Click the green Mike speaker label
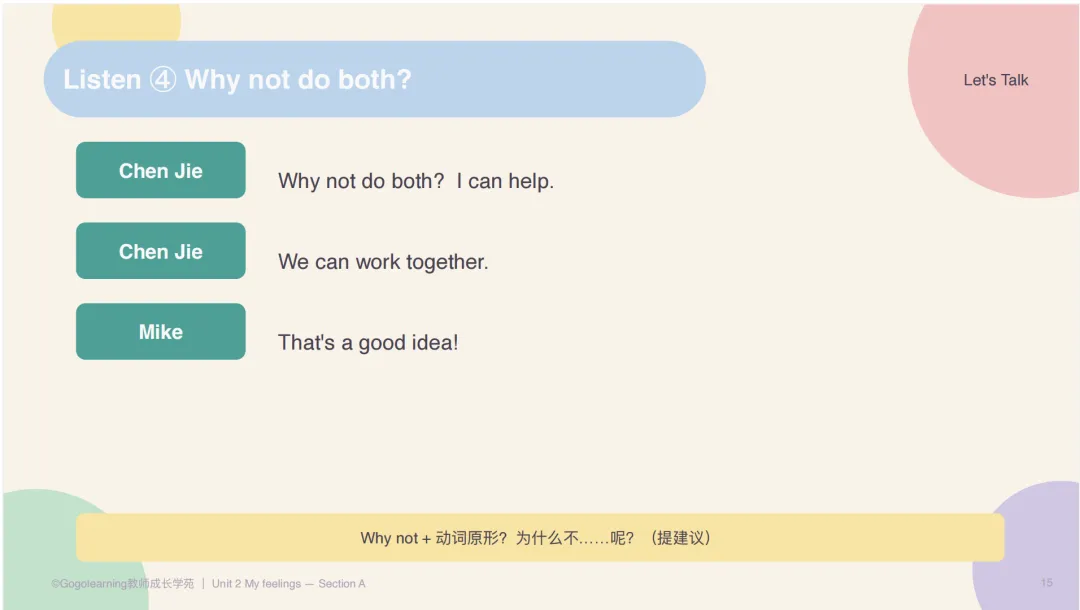This screenshot has height=610, width=1080. click(160, 331)
